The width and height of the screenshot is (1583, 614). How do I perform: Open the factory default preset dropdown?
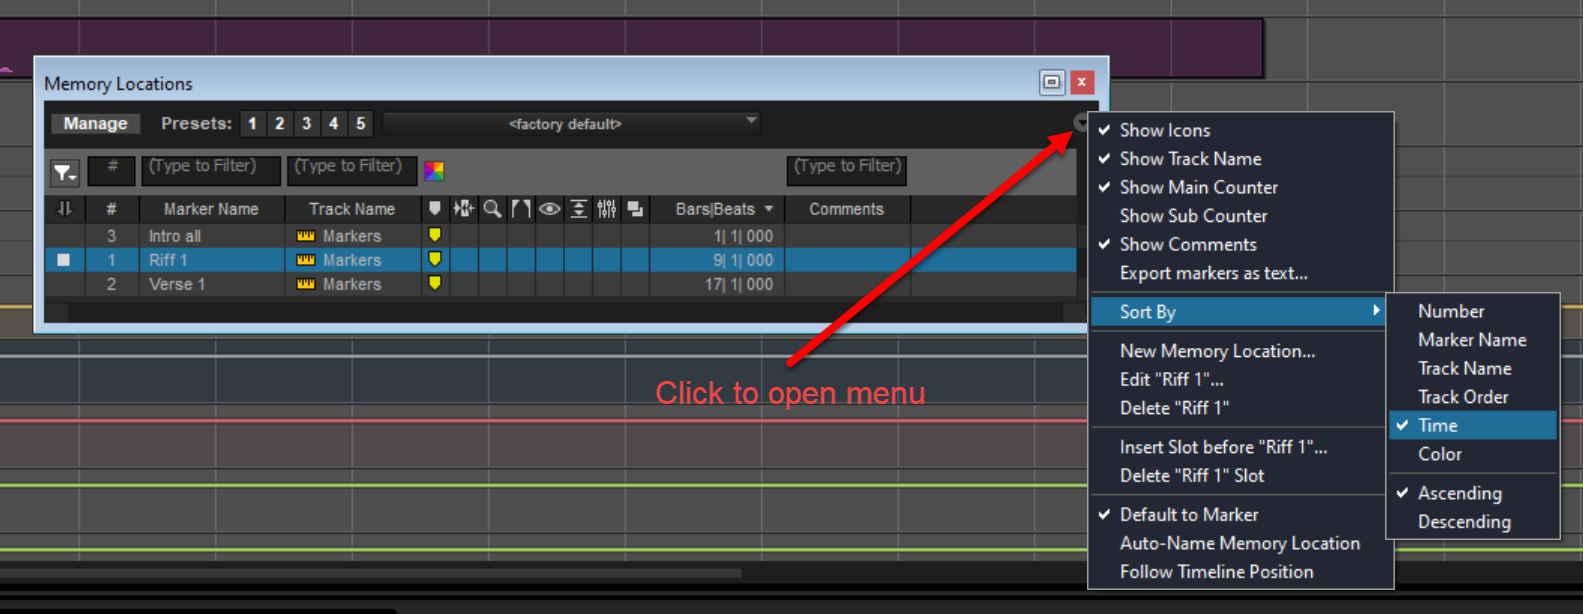(x=572, y=124)
